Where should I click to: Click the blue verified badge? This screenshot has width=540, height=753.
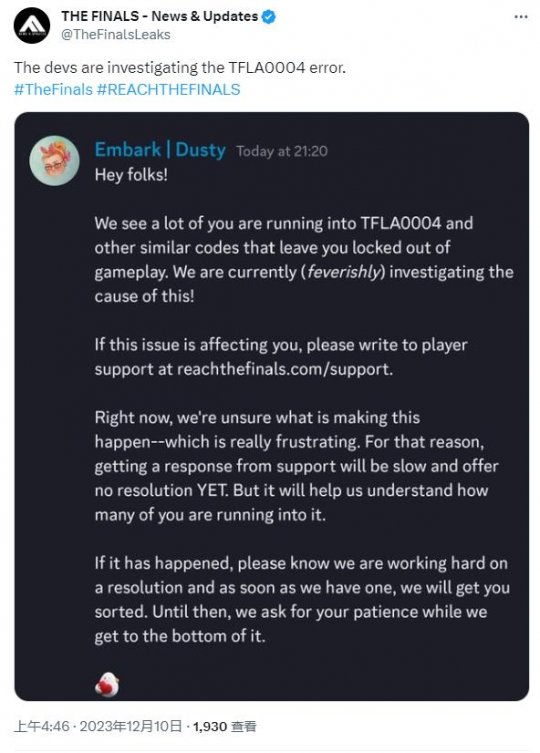[269, 17]
